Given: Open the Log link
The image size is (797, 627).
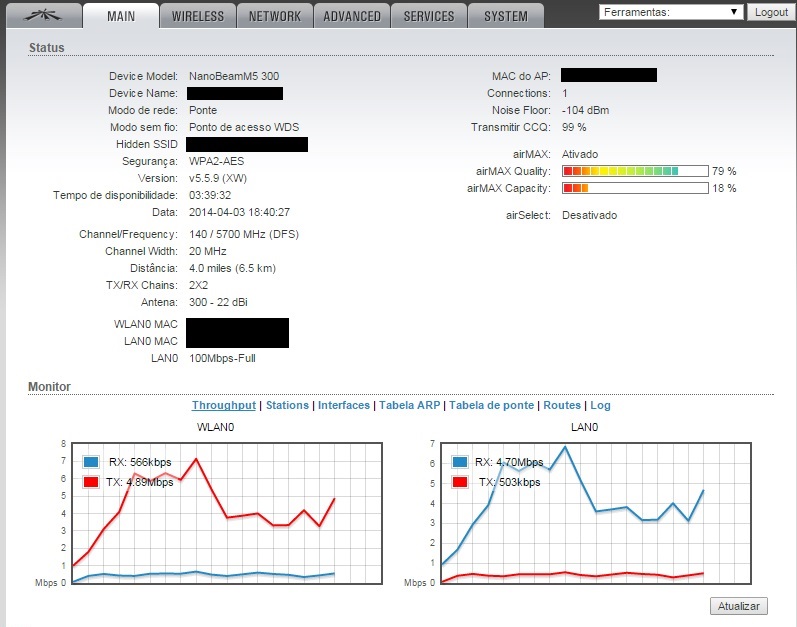Looking at the screenshot, I should (600, 405).
